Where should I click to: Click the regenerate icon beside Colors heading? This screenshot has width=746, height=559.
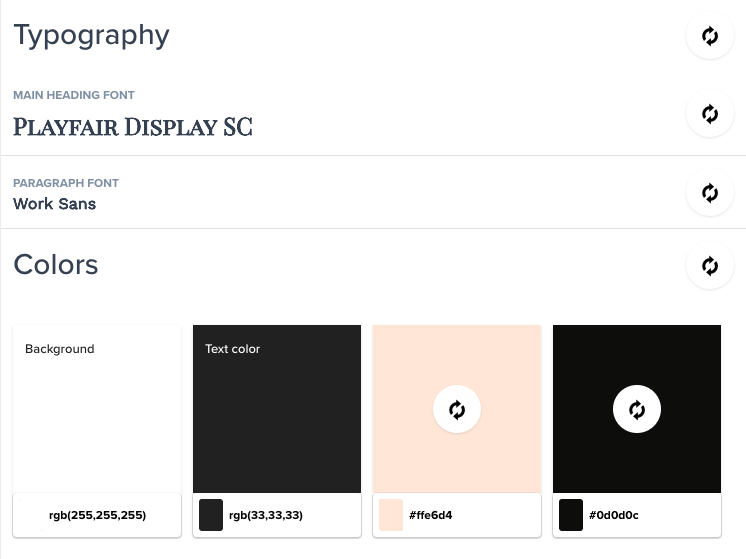710,266
